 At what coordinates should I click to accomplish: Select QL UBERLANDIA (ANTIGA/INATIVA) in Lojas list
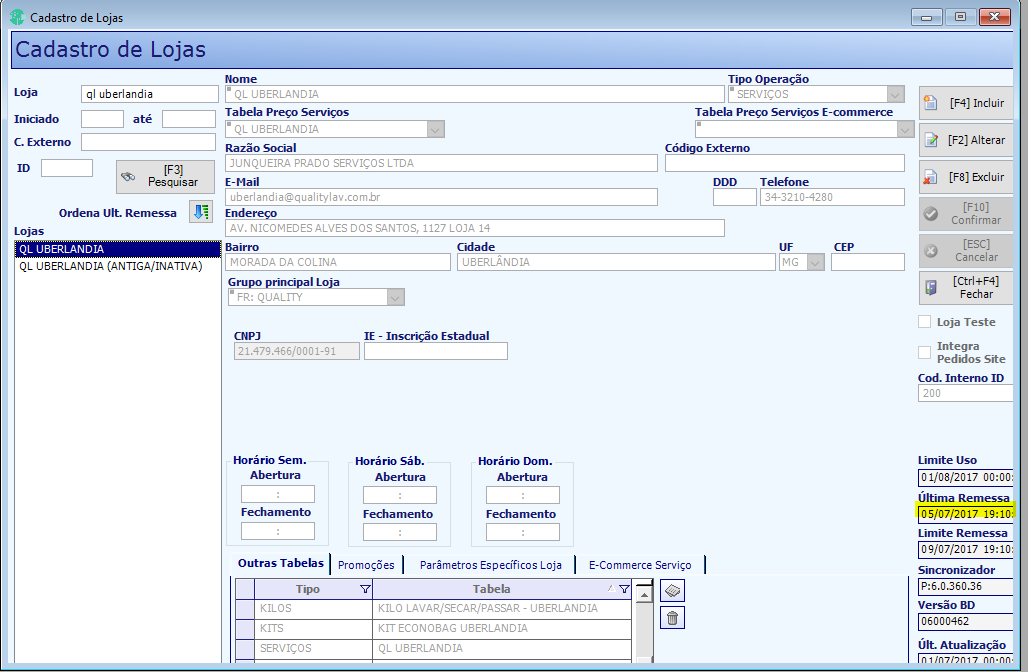pos(111,266)
